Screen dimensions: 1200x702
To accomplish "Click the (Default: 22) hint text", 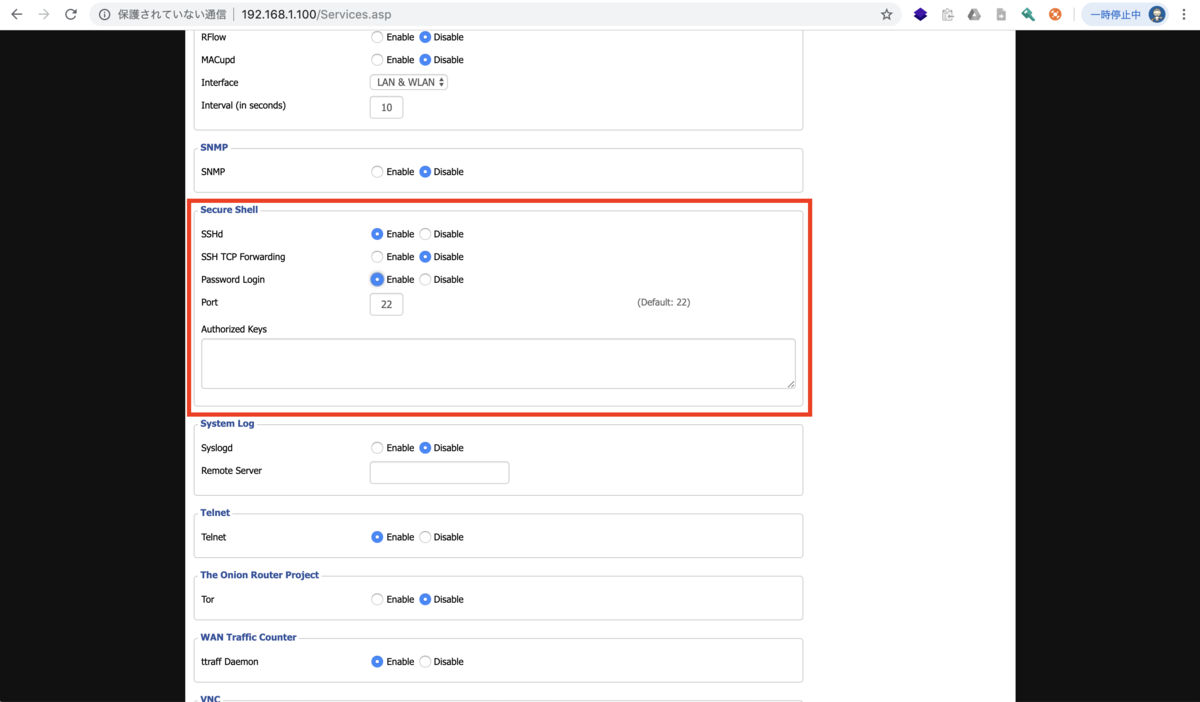I will (664, 302).
